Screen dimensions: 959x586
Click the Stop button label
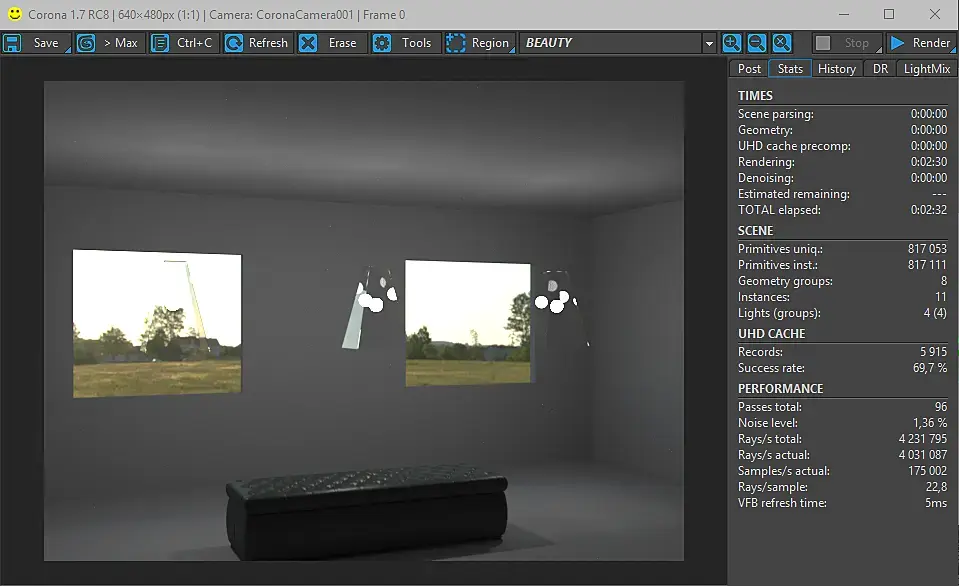[856, 43]
